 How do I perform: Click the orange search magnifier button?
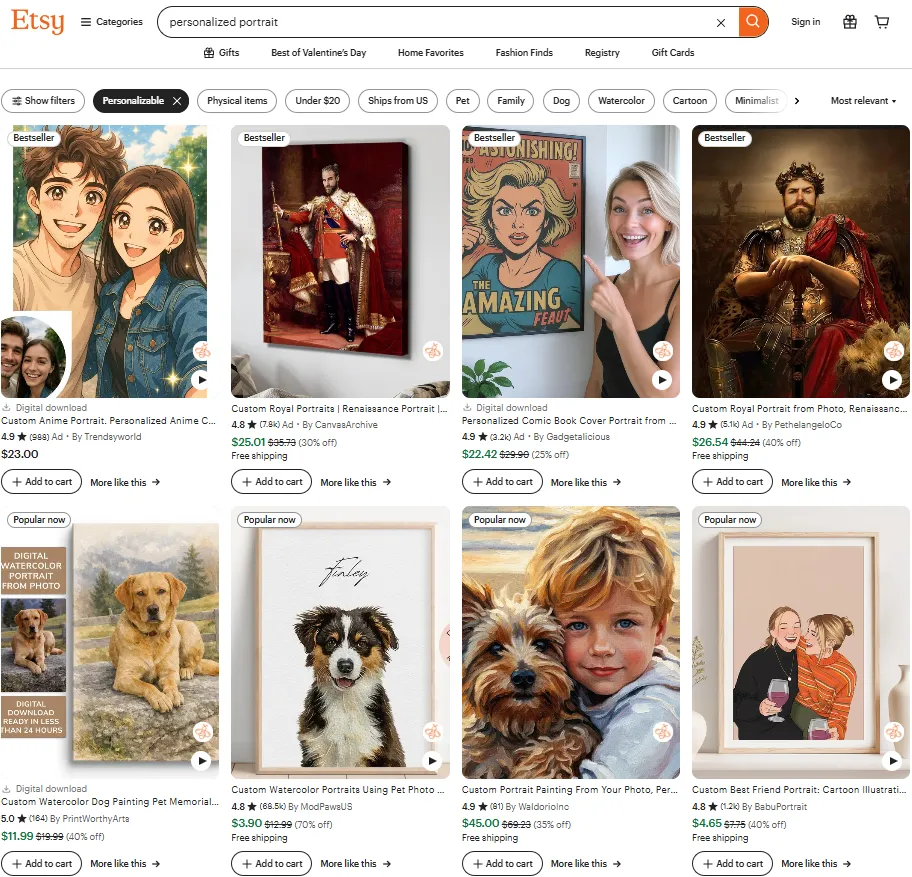click(x=753, y=22)
